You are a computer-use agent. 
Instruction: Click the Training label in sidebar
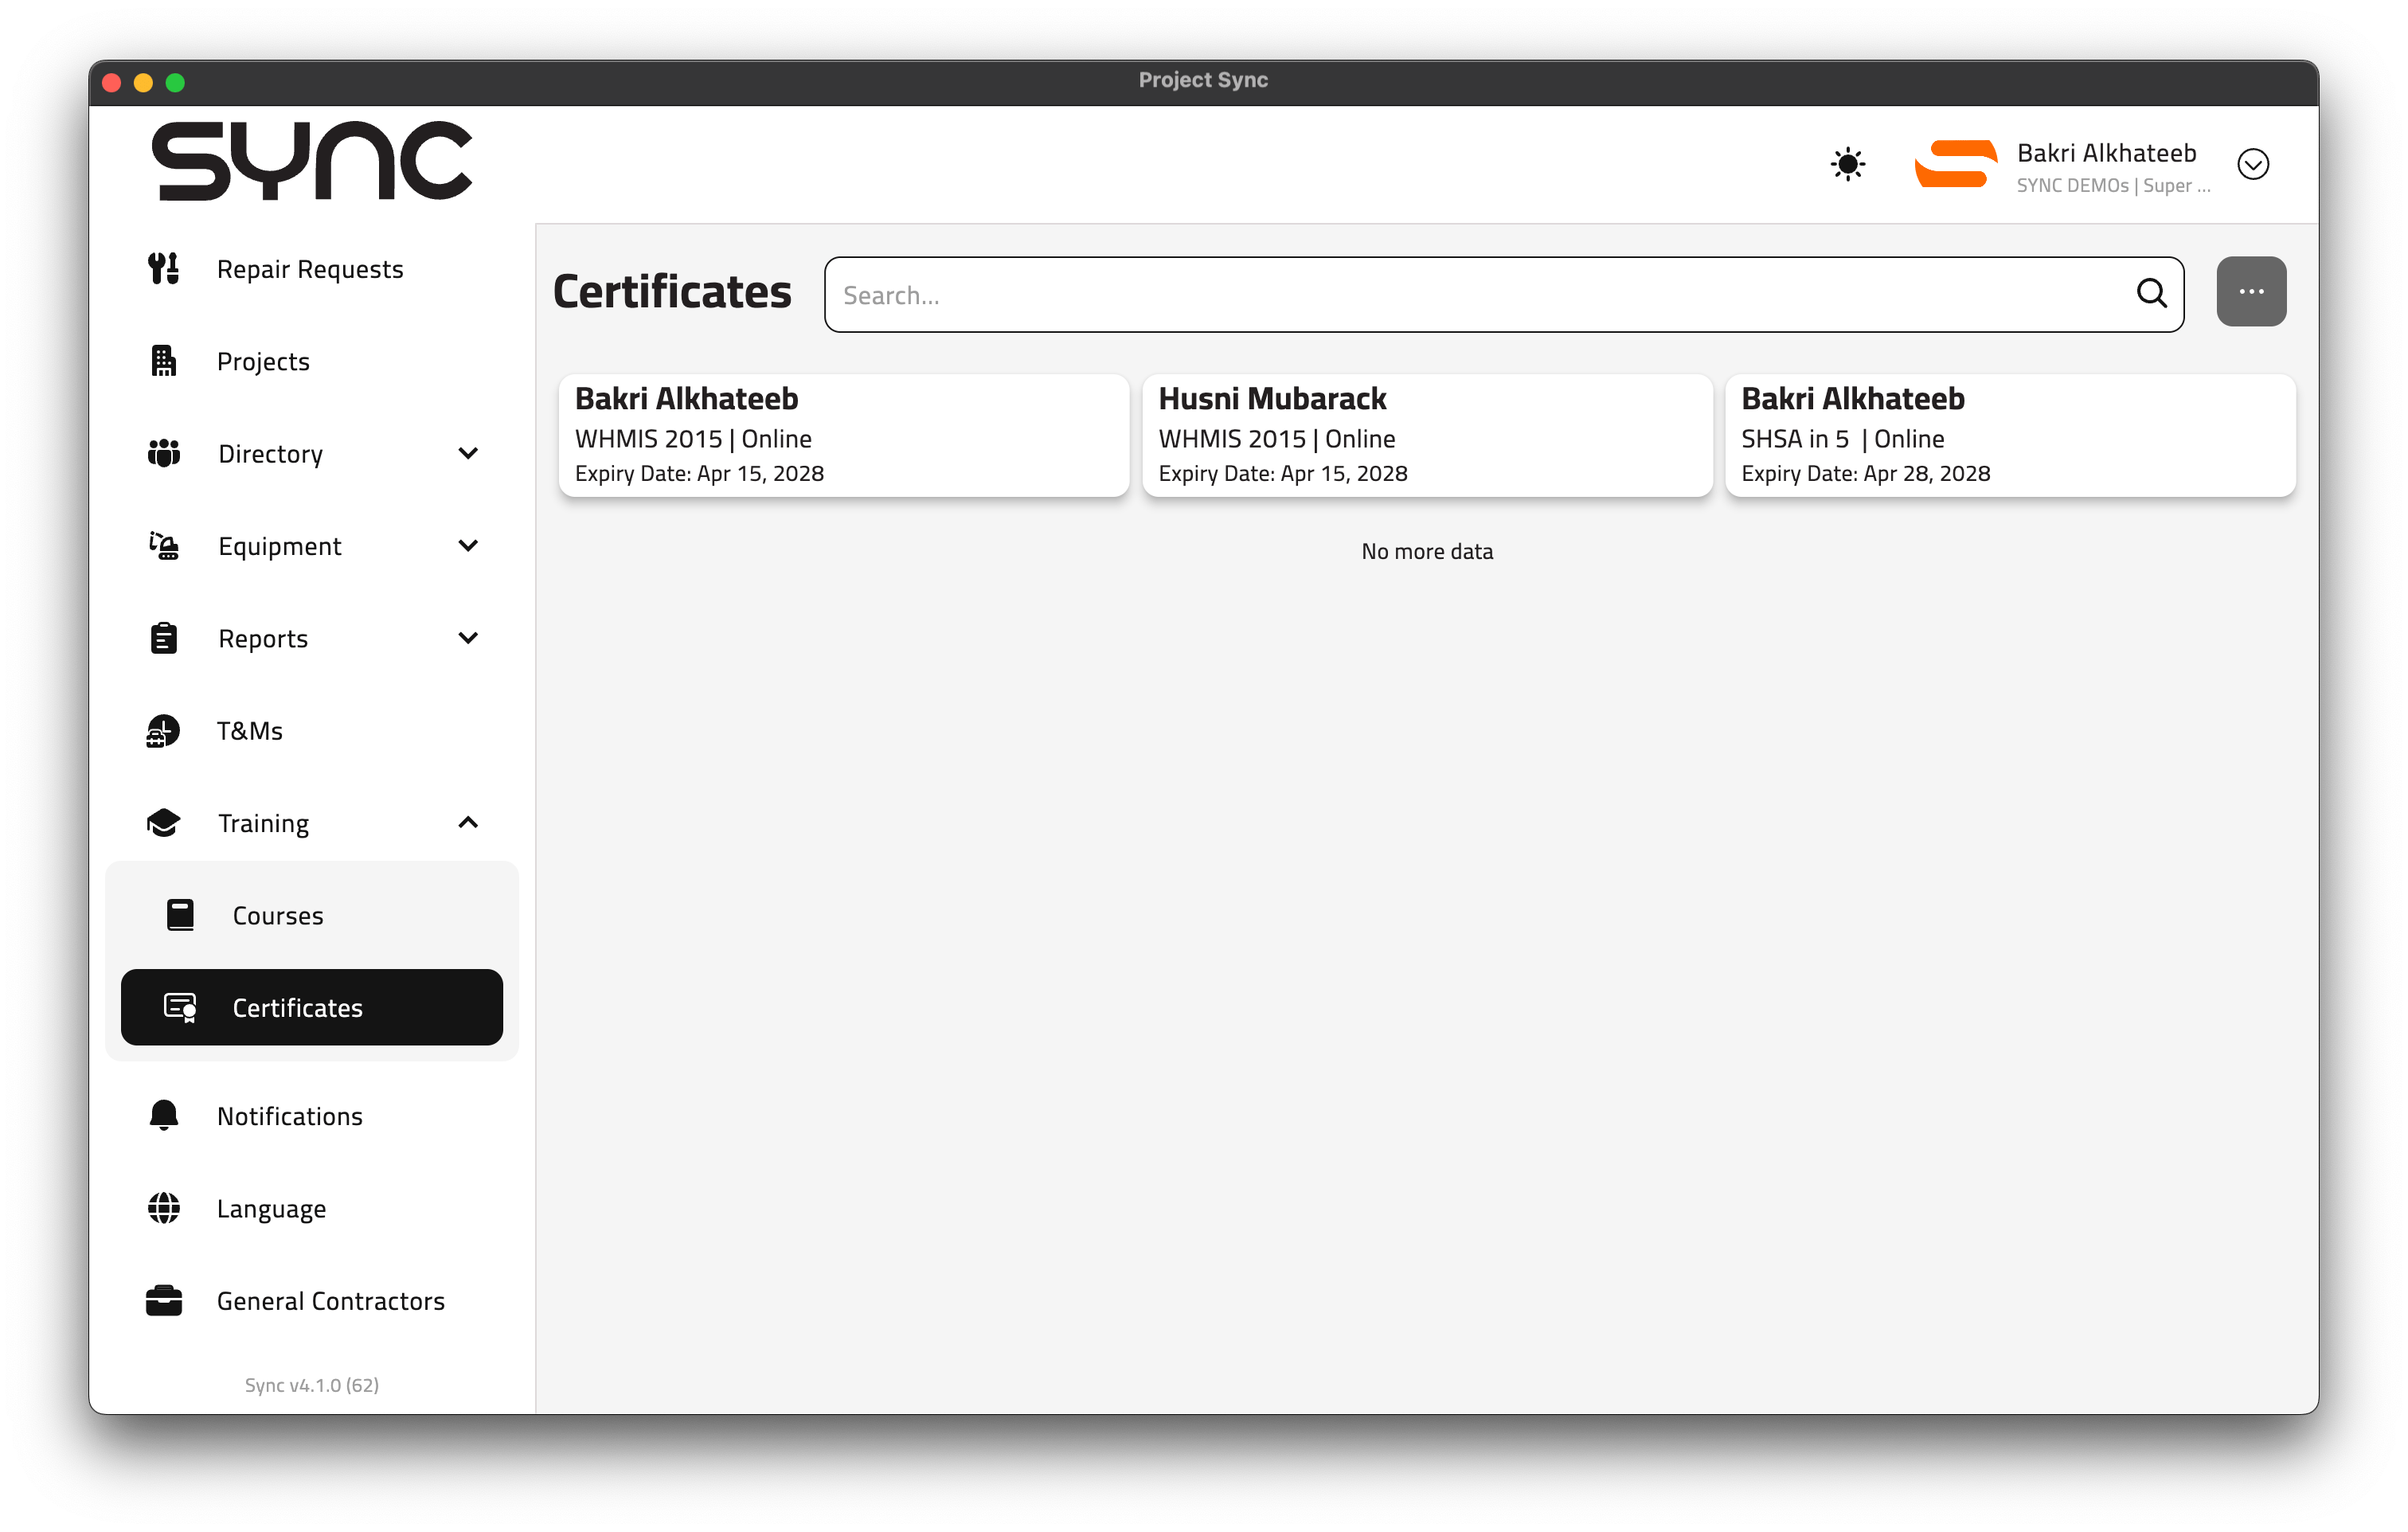point(263,823)
